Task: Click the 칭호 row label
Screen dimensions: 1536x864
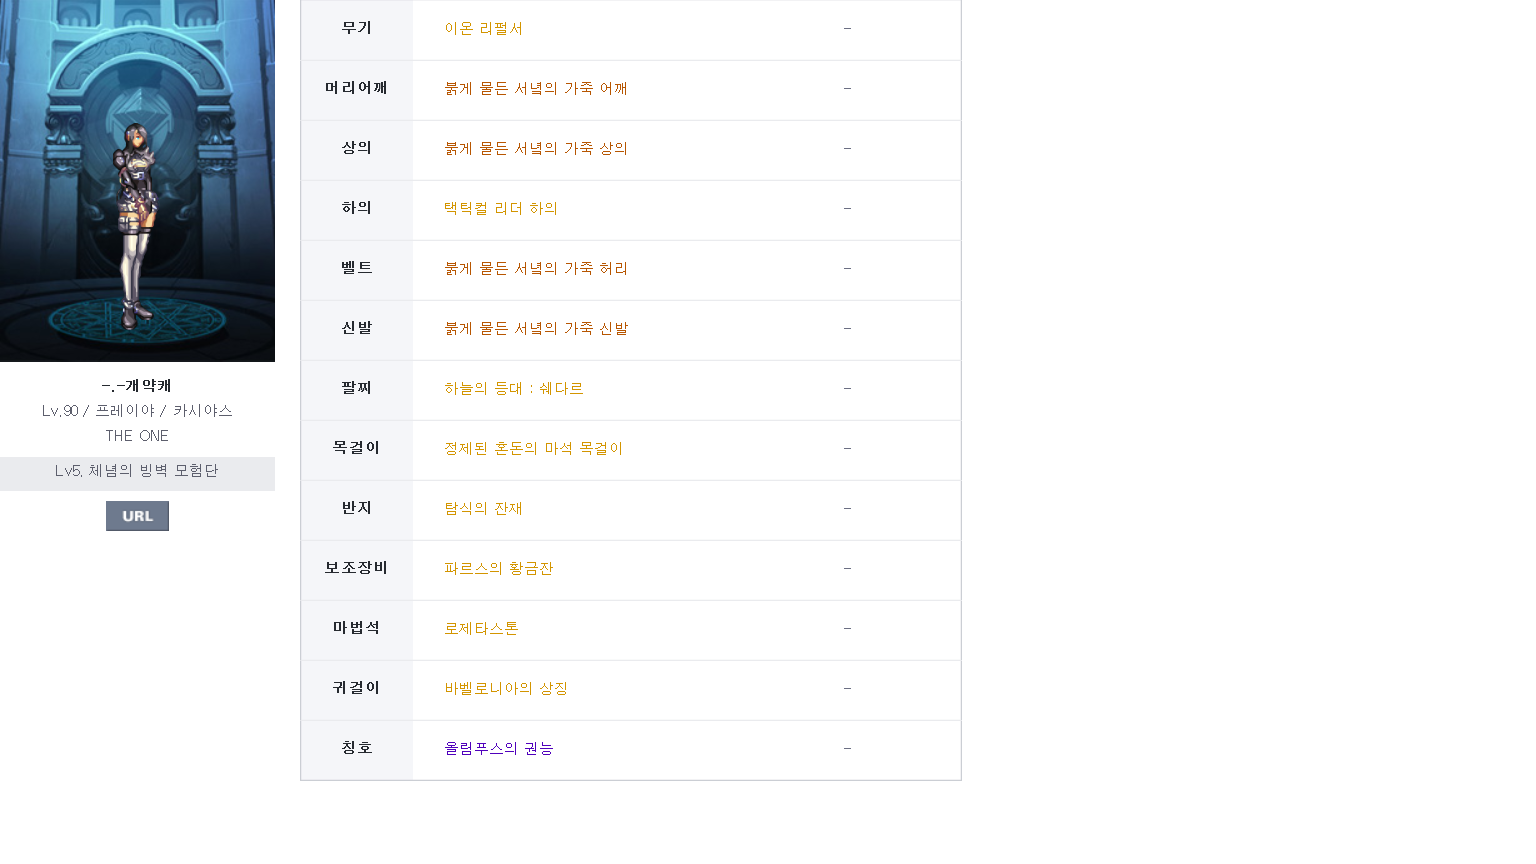Action: [x=357, y=749]
